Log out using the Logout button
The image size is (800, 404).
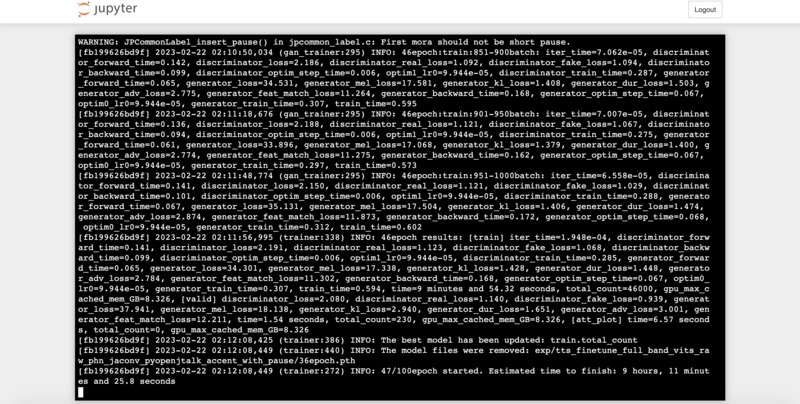click(705, 10)
